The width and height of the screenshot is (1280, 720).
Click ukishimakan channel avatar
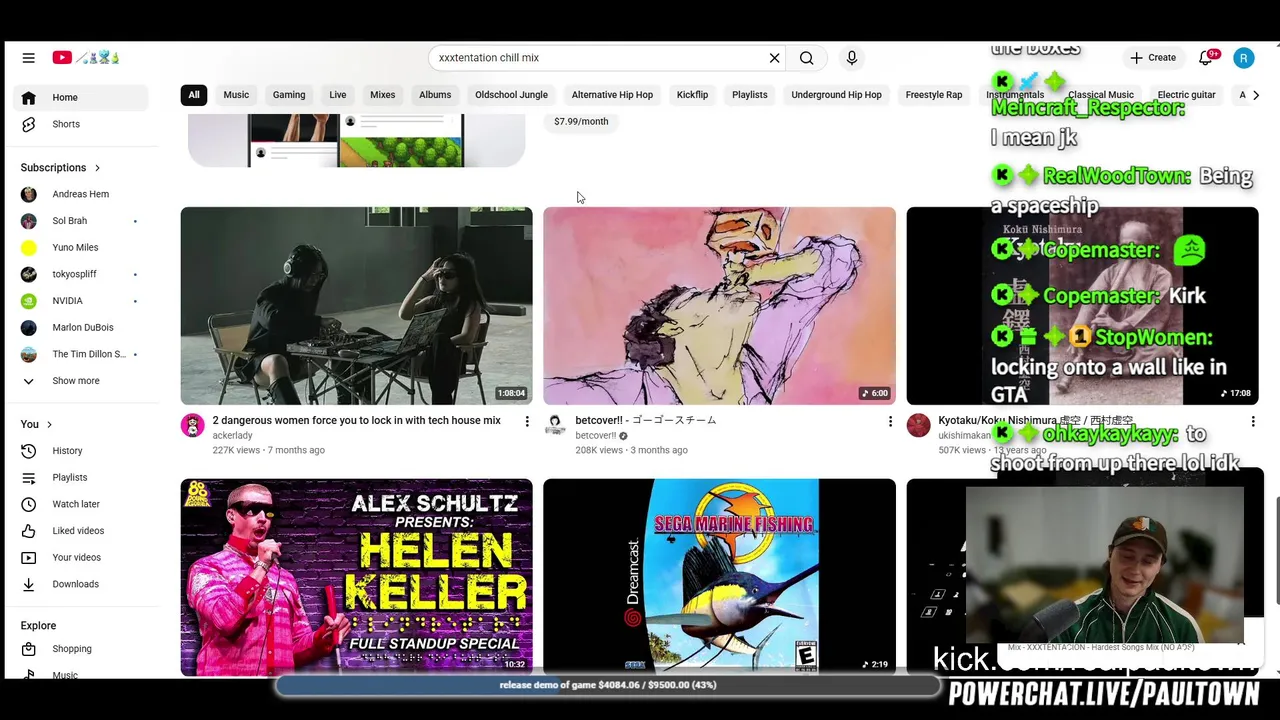click(x=919, y=426)
